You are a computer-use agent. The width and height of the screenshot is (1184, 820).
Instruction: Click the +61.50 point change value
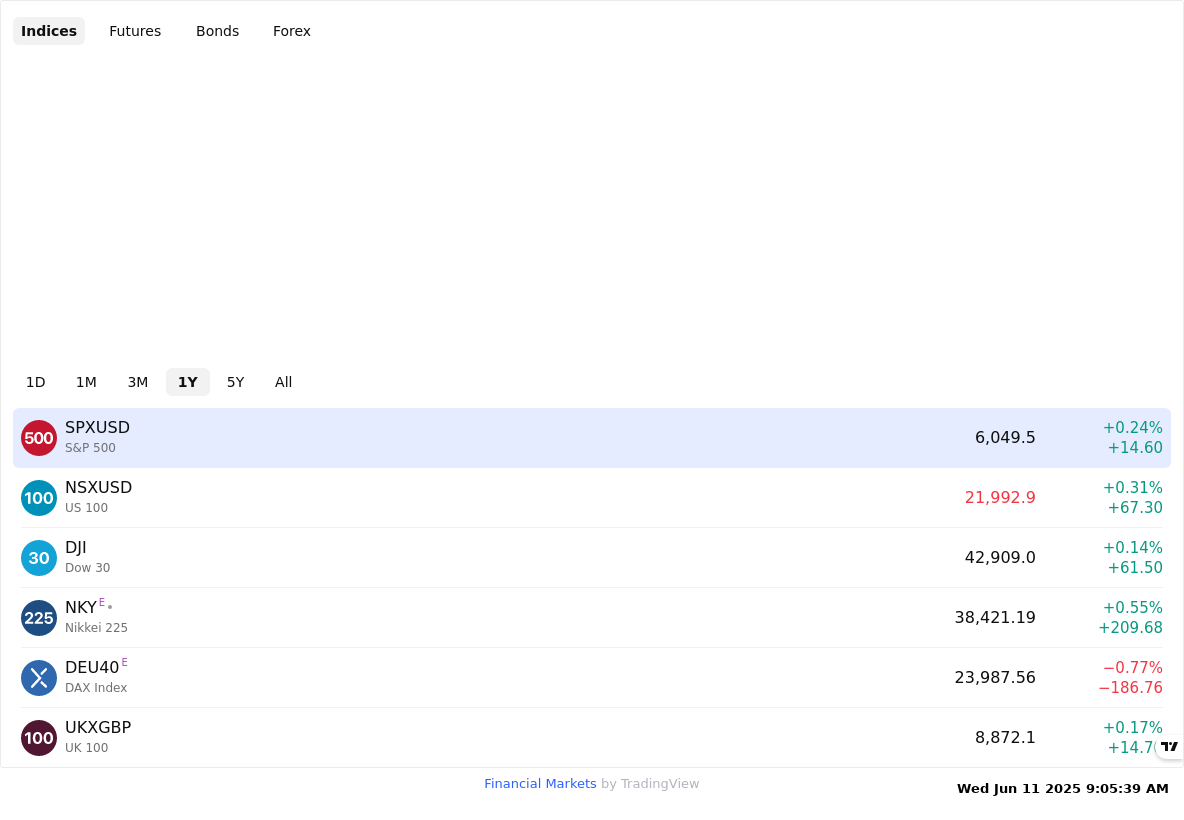1135,568
